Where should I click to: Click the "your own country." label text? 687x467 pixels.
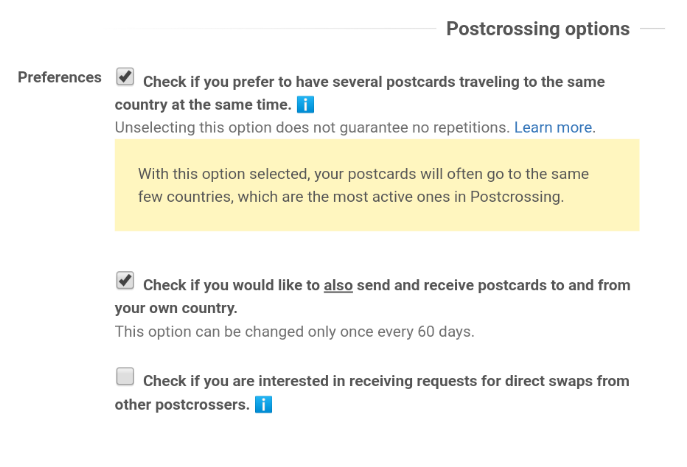click(x=176, y=308)
